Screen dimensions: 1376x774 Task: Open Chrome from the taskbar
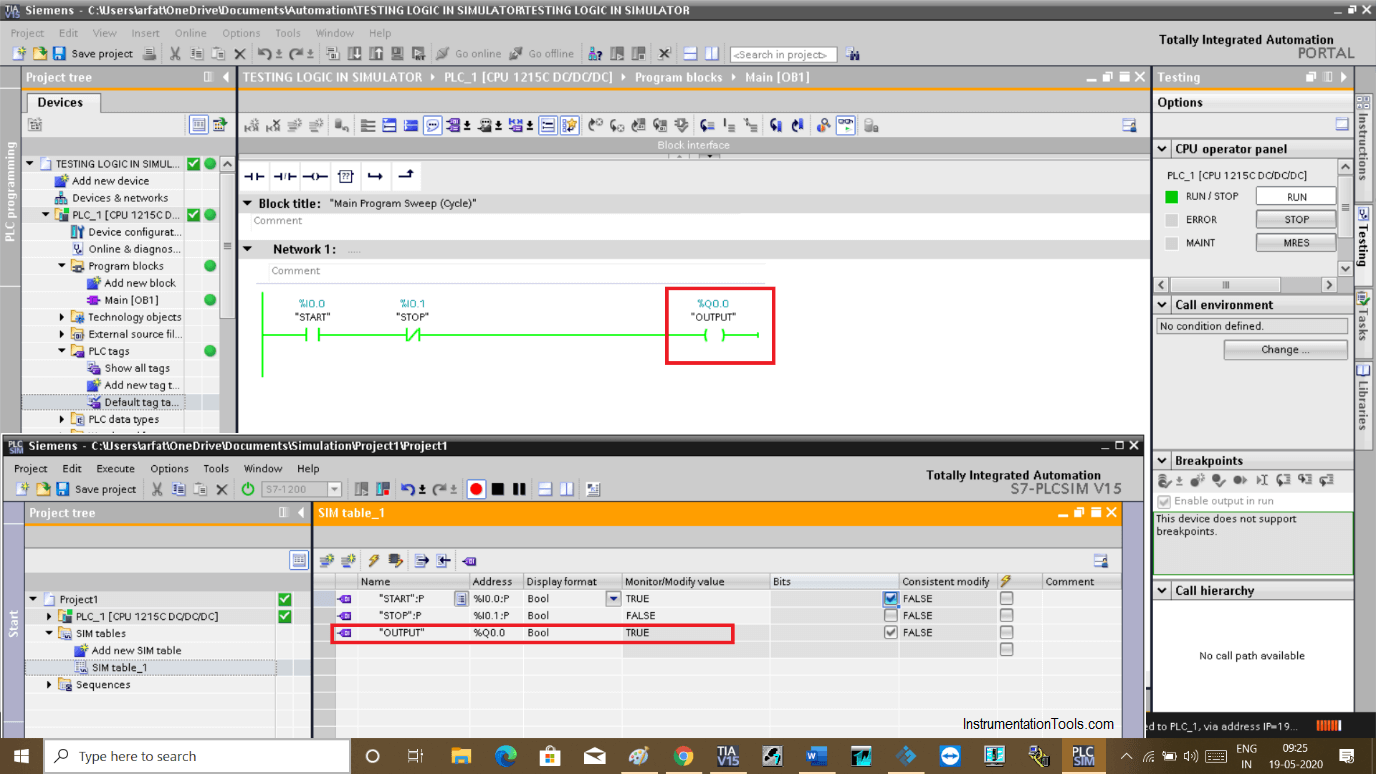pos(683,756)
